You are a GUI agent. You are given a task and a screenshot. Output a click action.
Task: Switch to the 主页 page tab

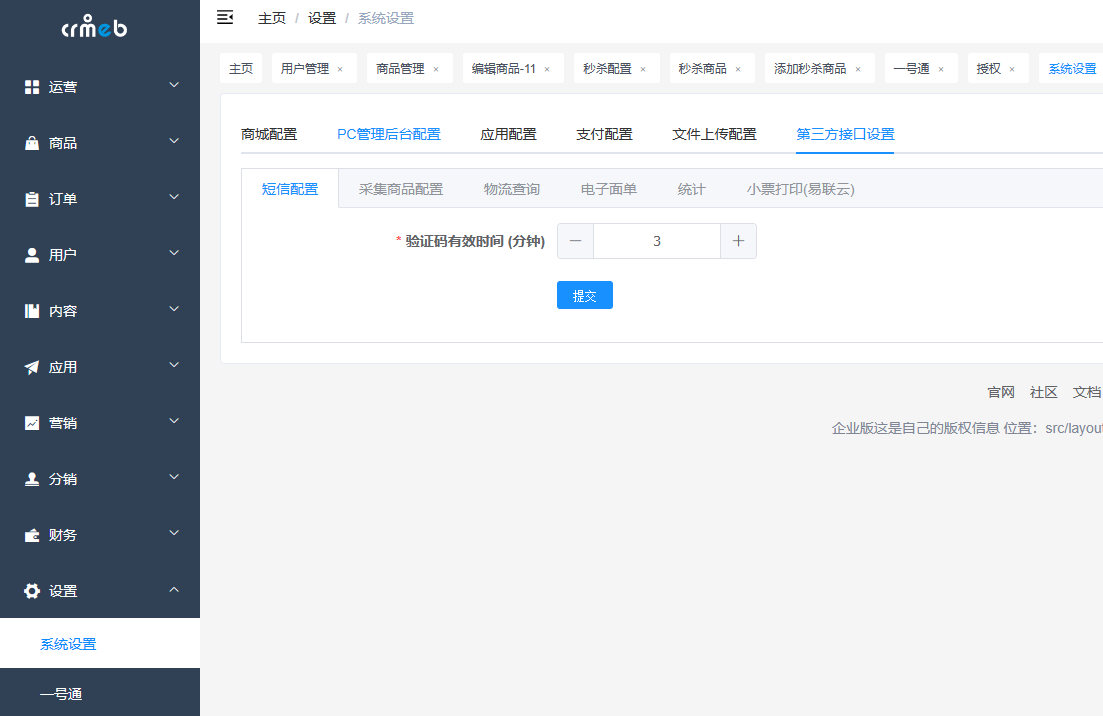(x=241, y=68)
